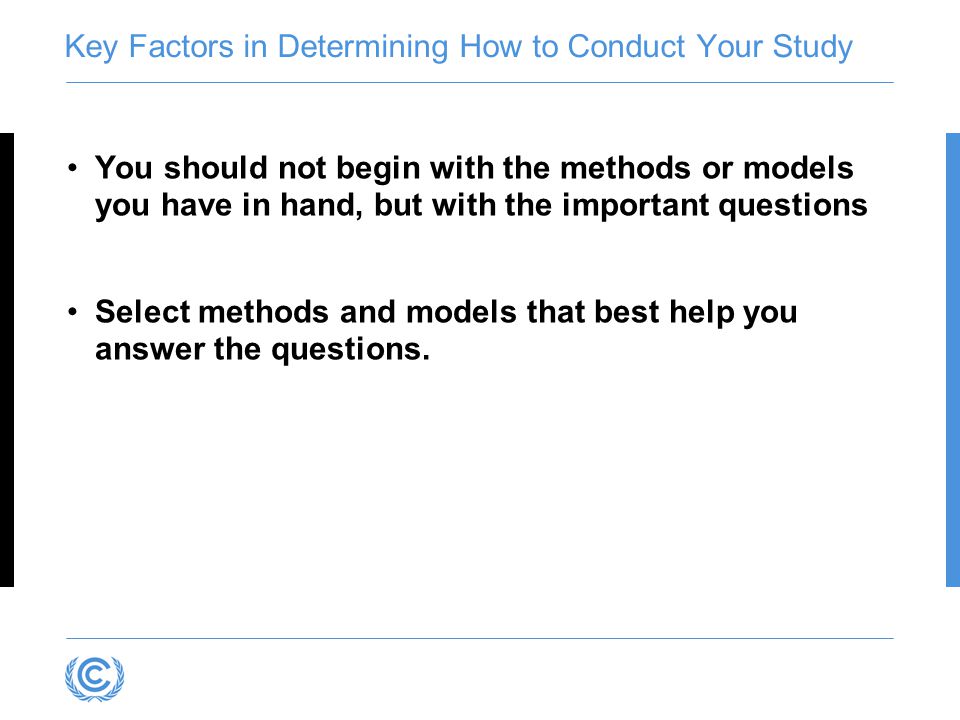Click the word 'Determining' in the heading
This screenshot has width=960, height=720.
click(x=363, y=47)
